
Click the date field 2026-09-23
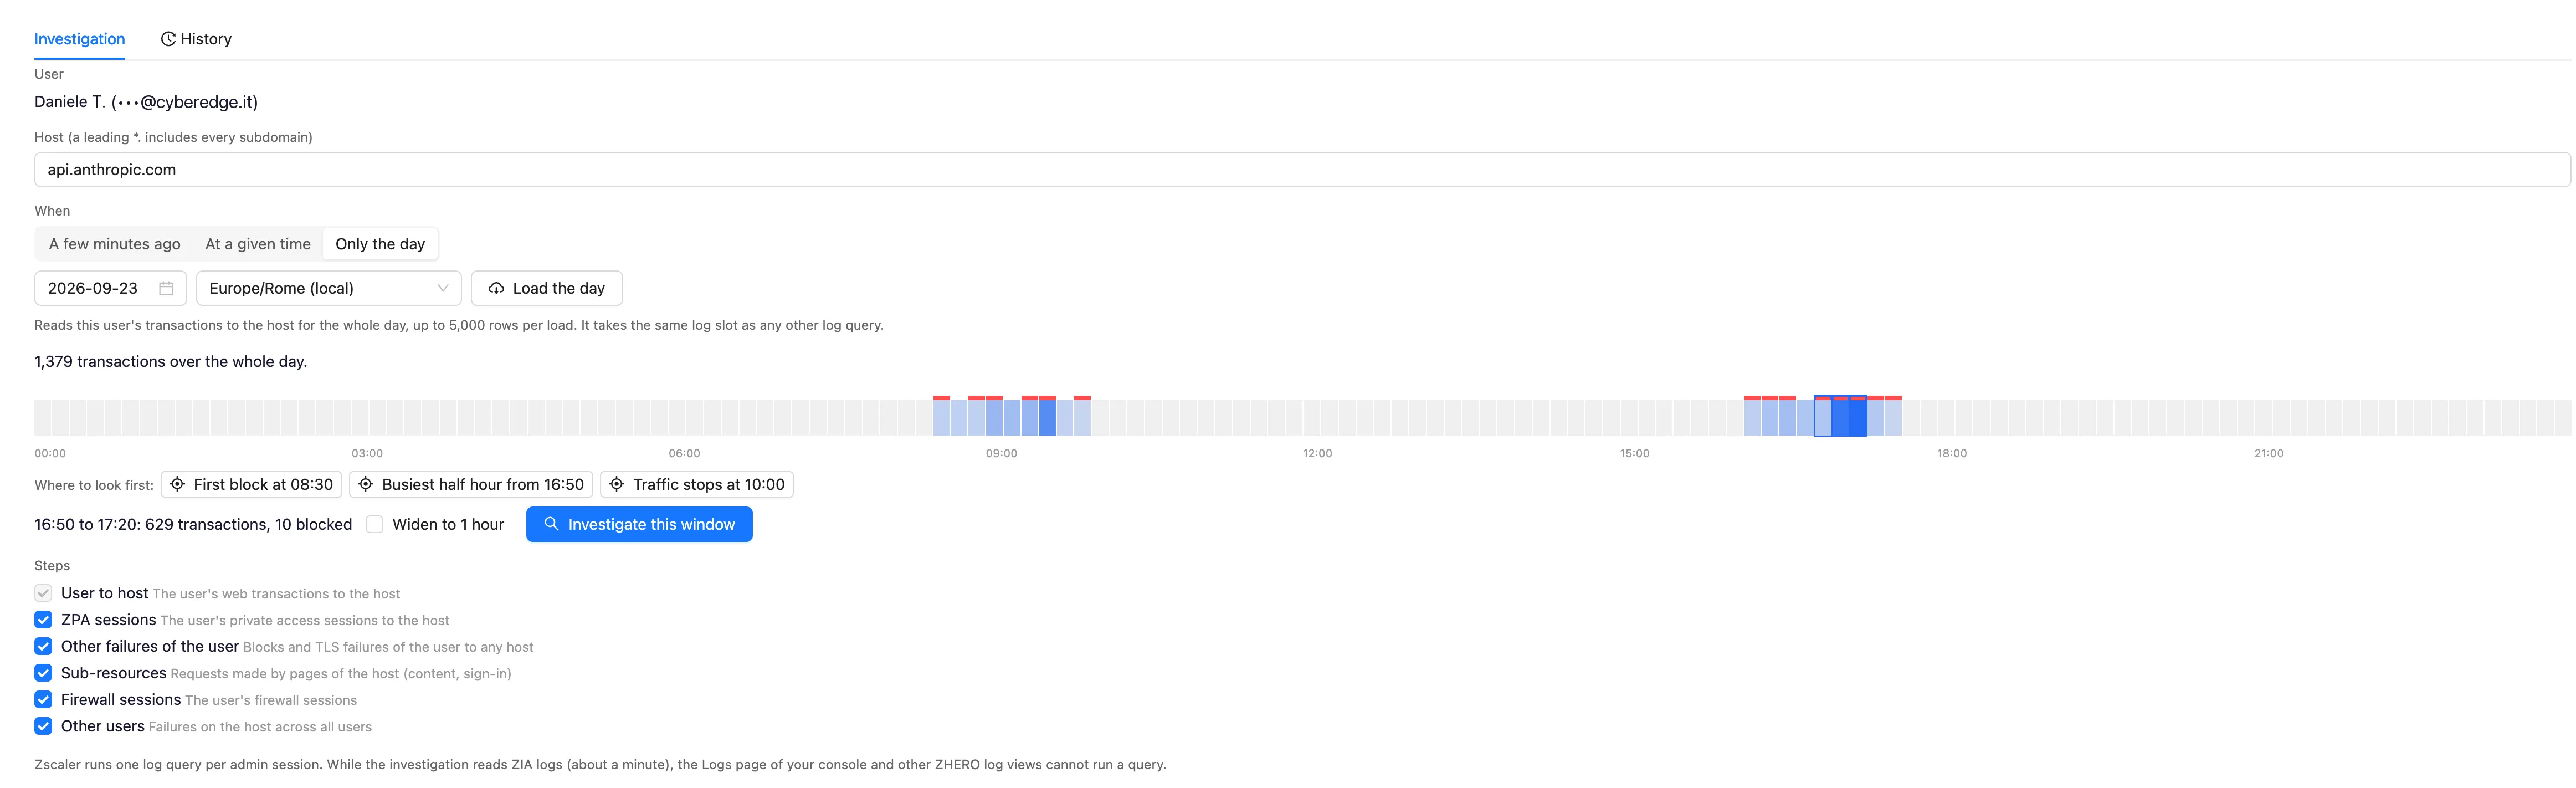[x=110, y=288]
